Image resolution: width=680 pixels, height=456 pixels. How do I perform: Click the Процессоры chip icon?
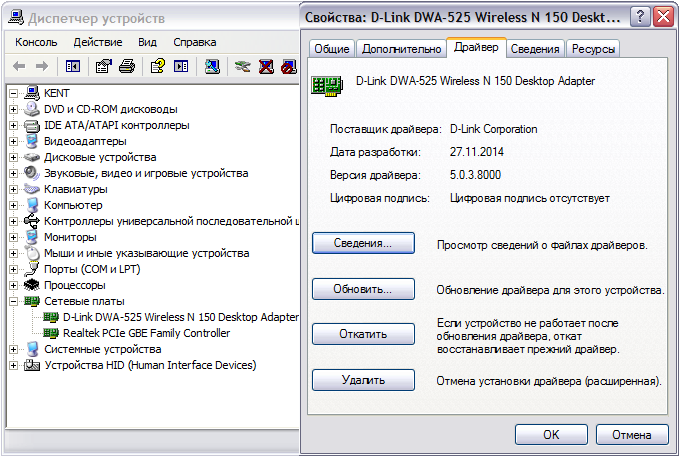point(32,285)
